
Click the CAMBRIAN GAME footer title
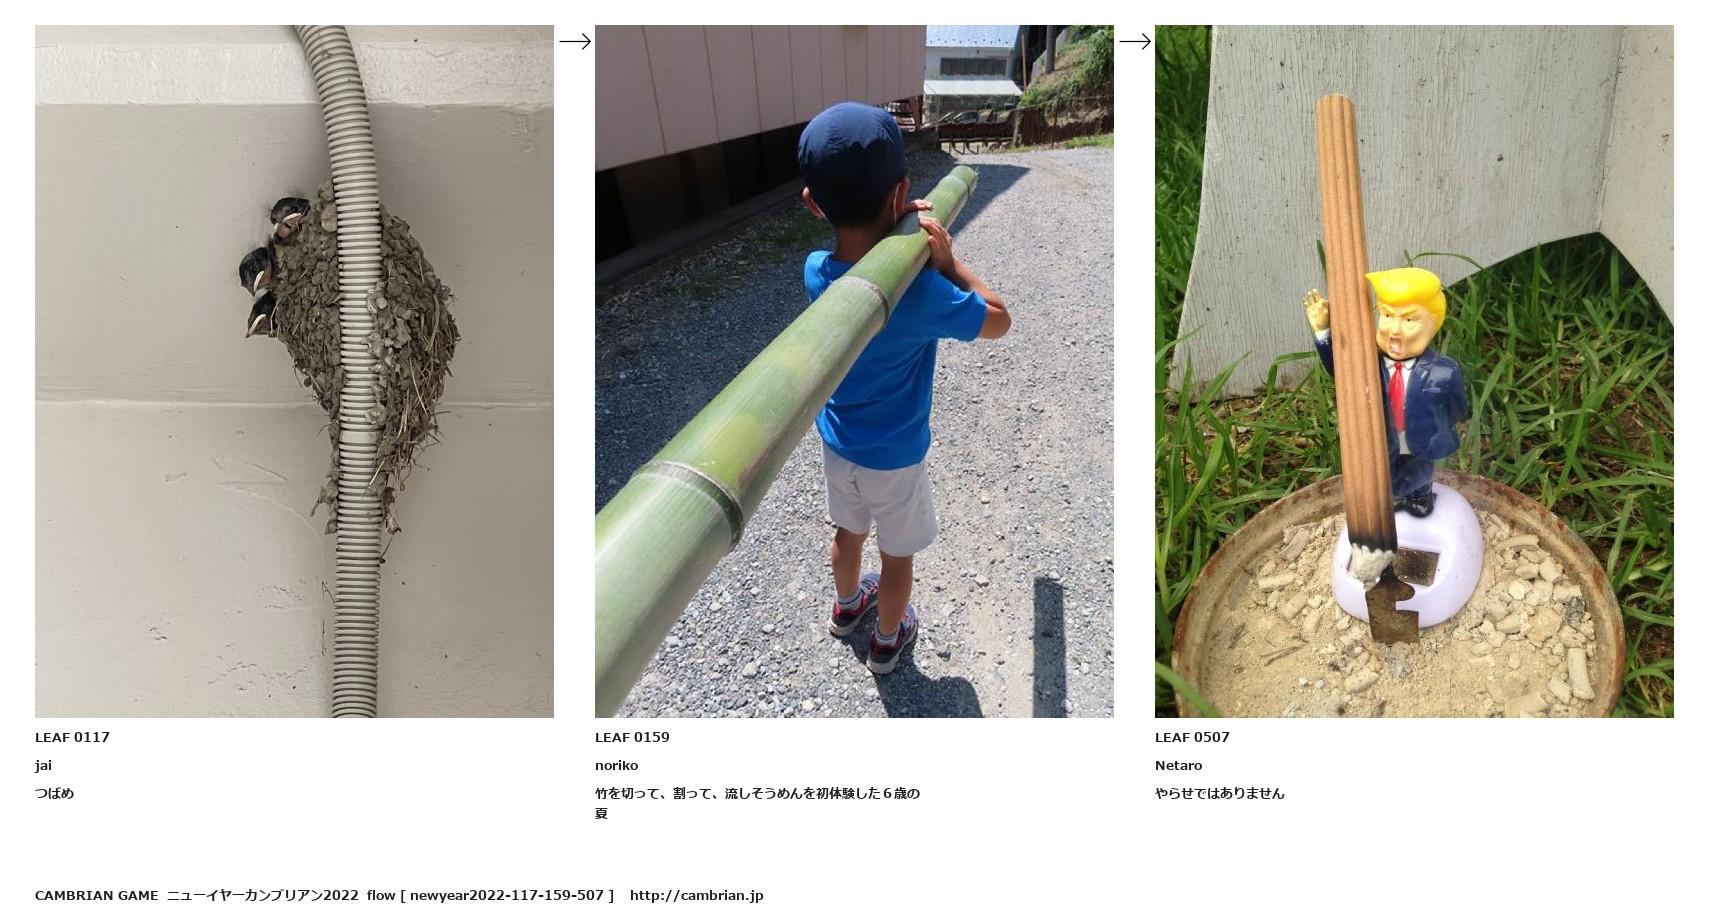pyautogui.click(x=96, y=895)
